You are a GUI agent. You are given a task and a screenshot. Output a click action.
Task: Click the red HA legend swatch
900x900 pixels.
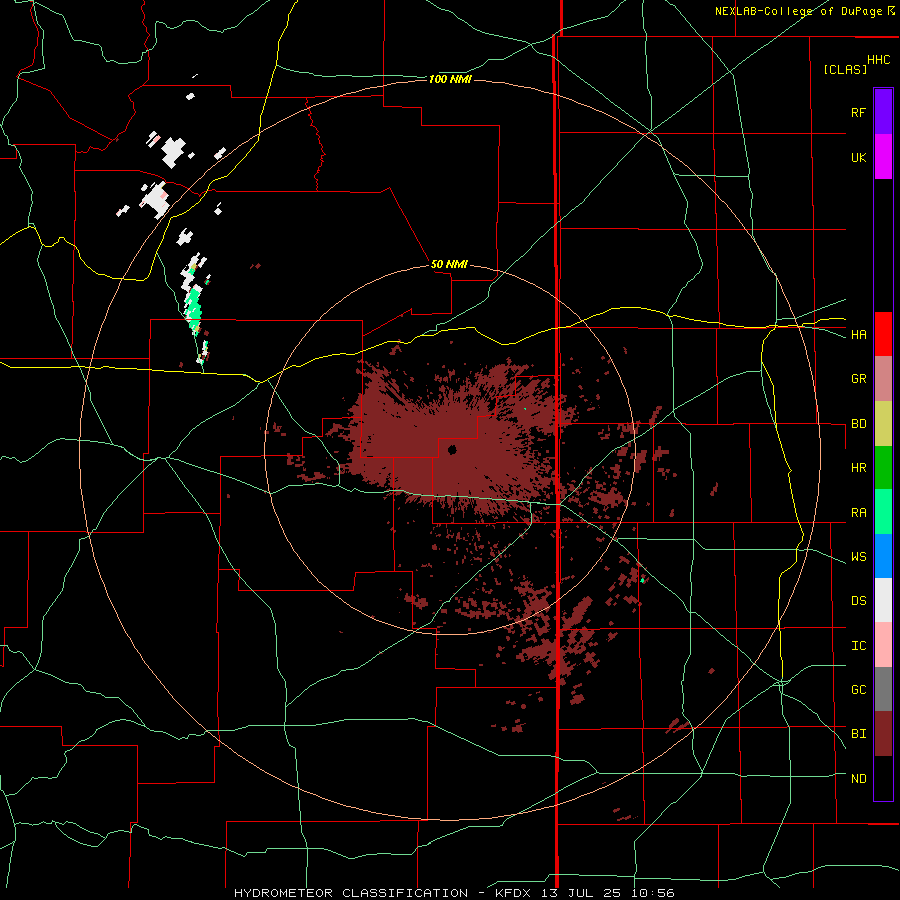click(883, 334)
